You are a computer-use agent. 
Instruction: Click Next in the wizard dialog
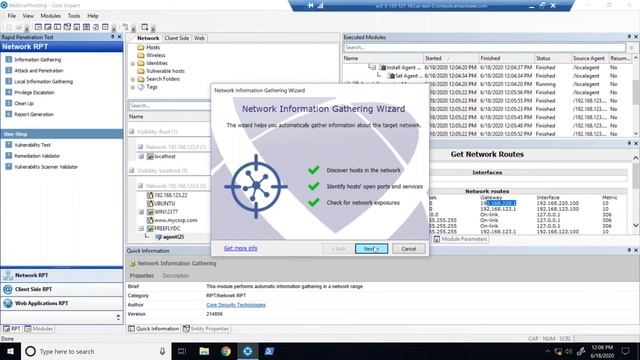pyautogui.click(x=371, y=249)
